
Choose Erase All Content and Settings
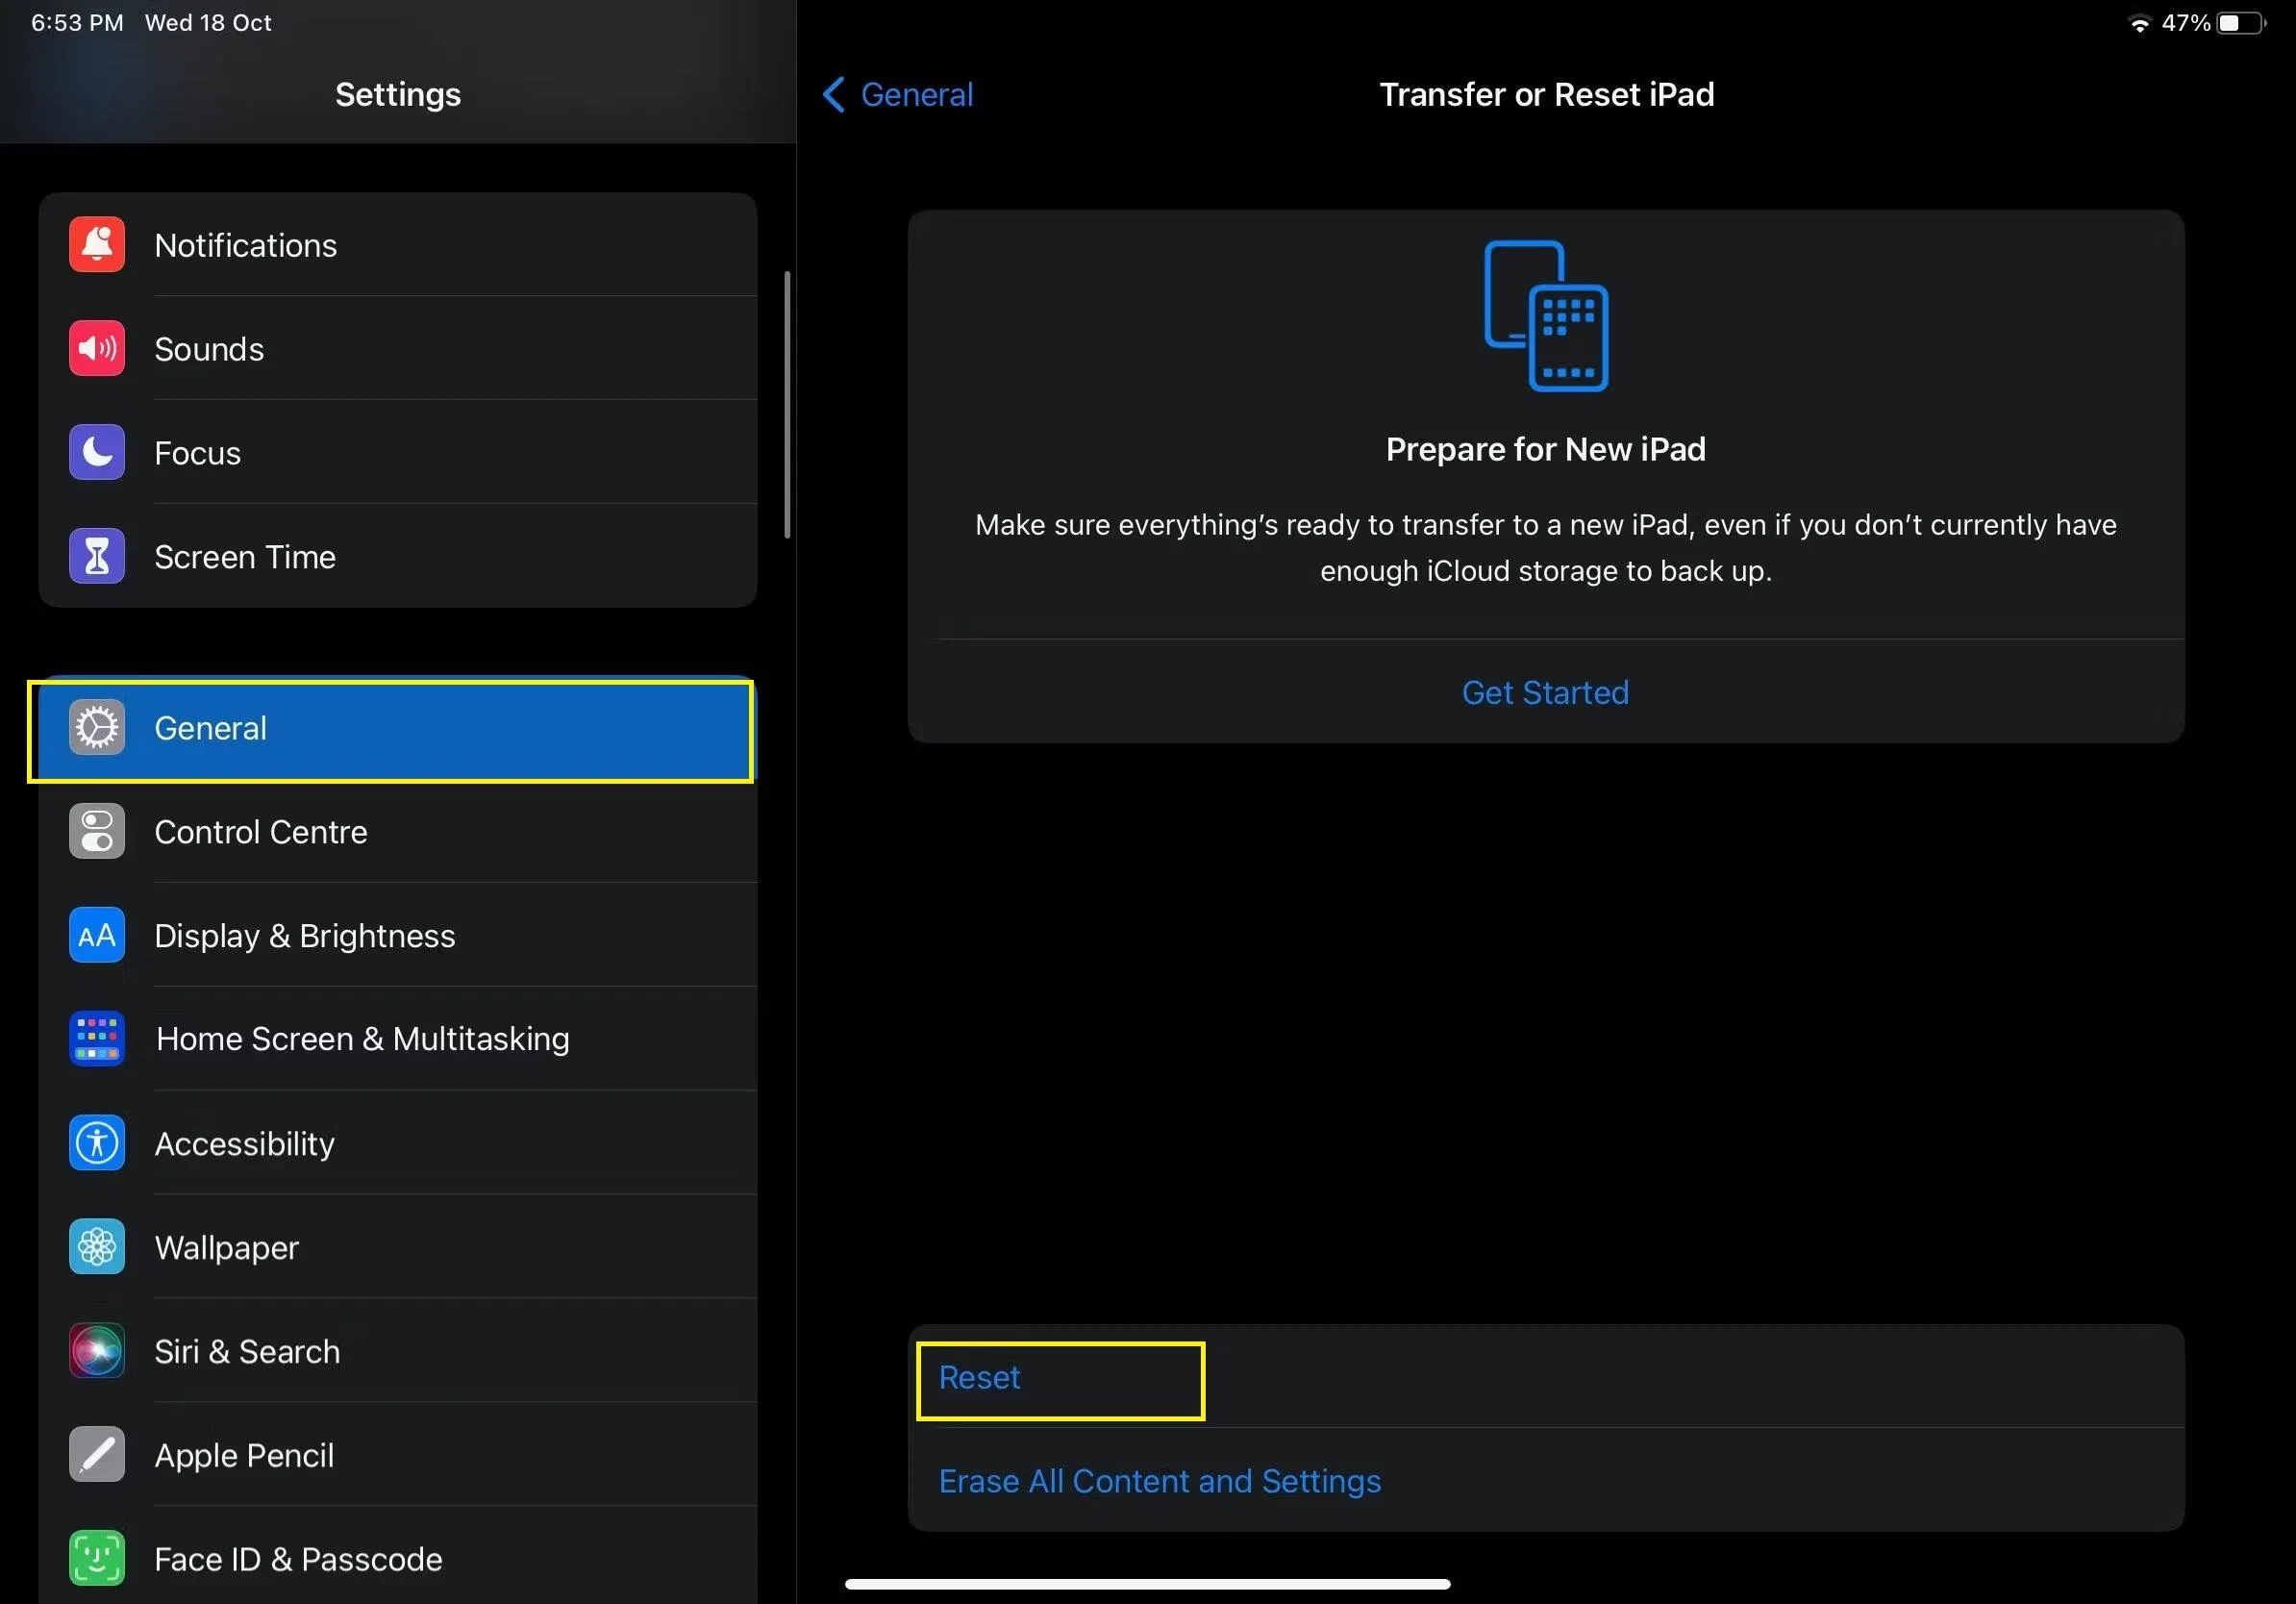[x=1160, y=1481]
